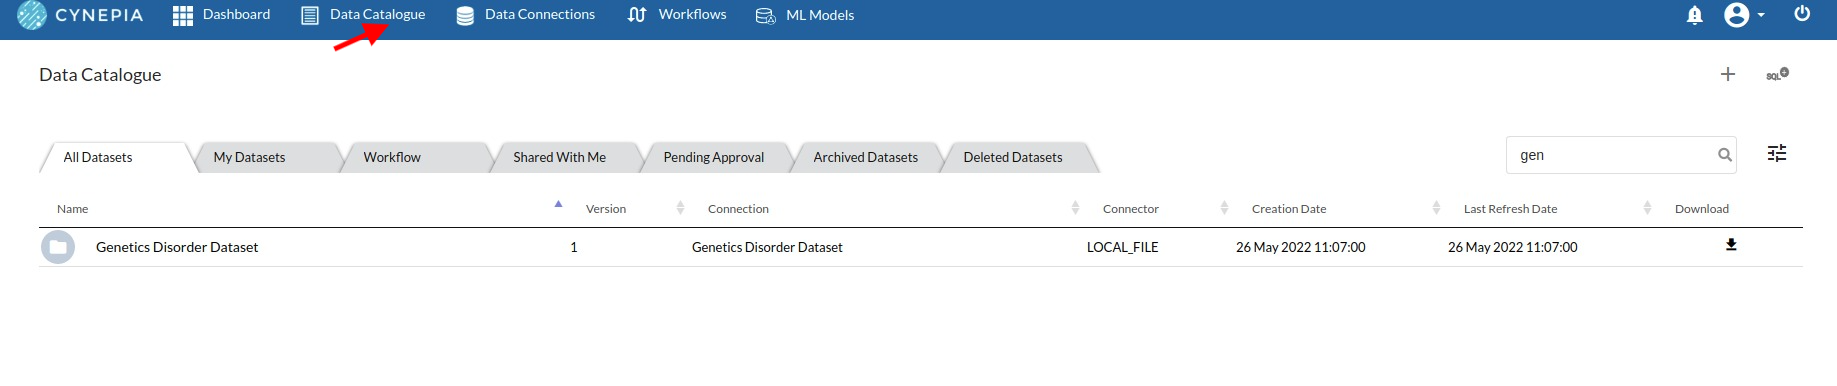Open the notifications bell
The width and height of the screenshot is (1837, 386).
tap(1694, 15)
